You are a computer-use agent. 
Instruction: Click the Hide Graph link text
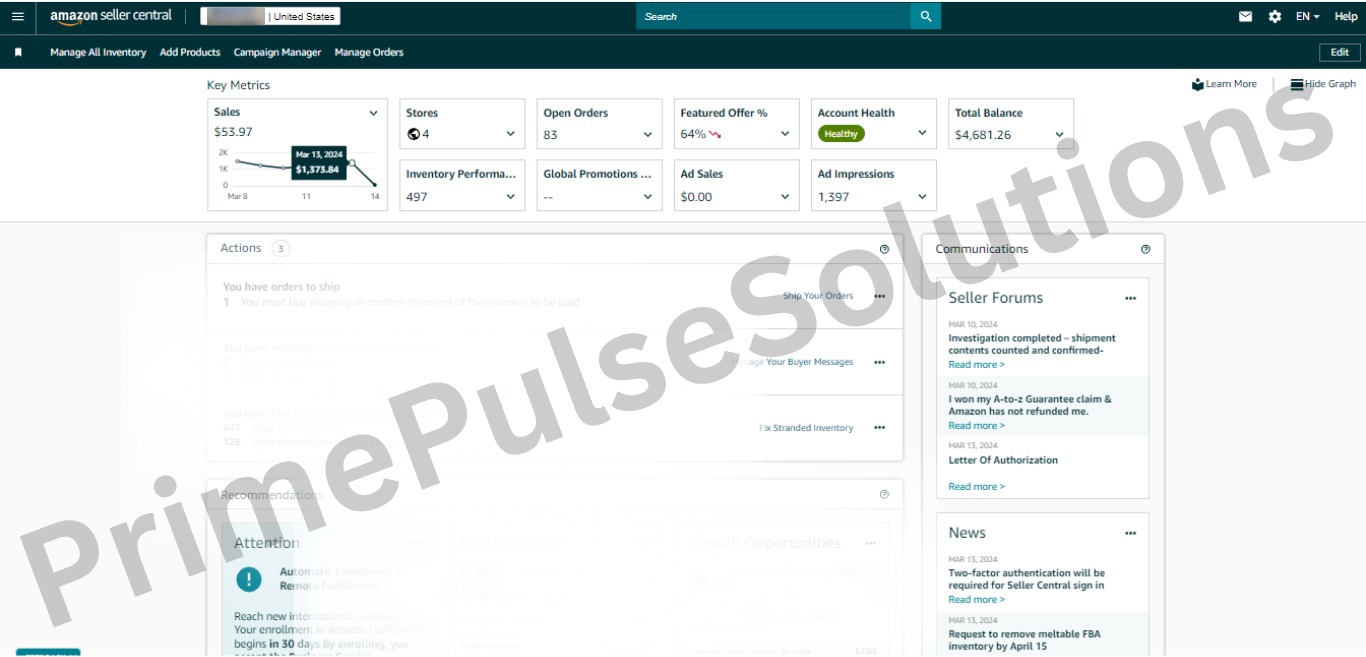1330,84
